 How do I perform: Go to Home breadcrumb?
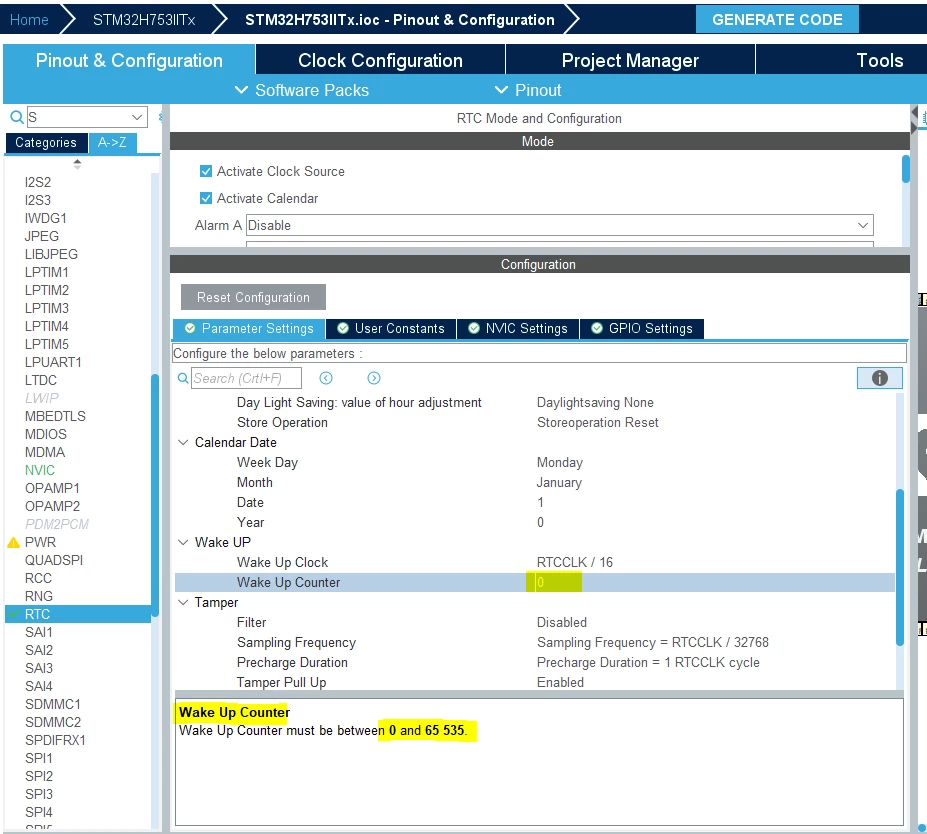29,20
